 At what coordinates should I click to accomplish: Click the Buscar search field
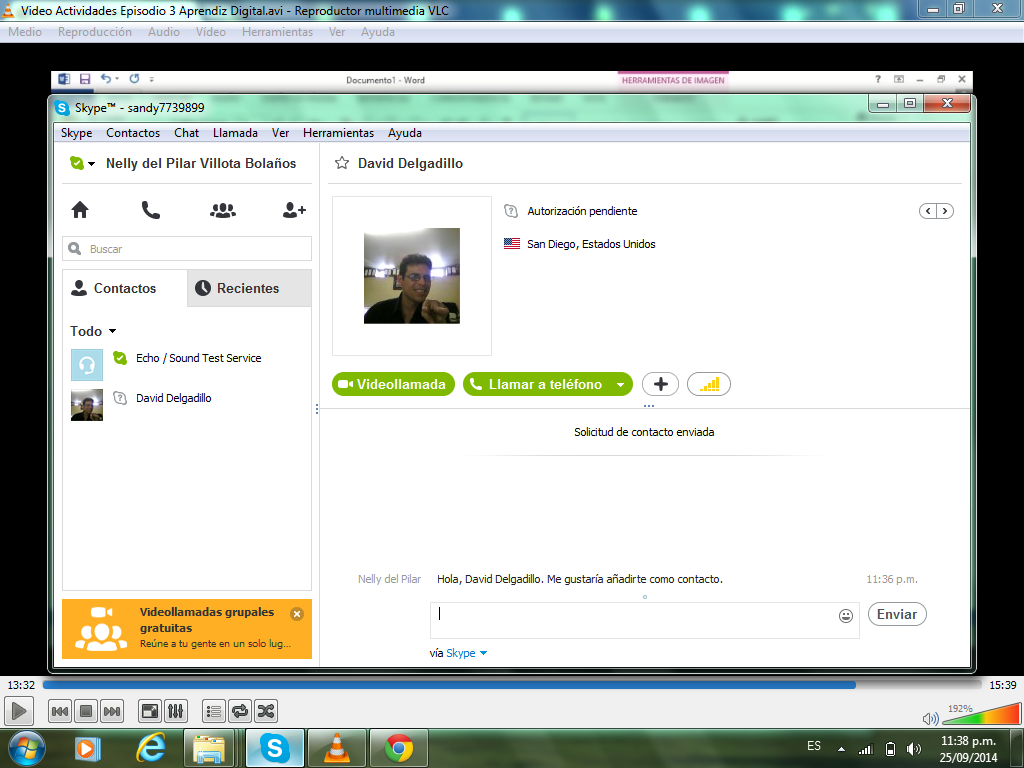click(187, 249)
